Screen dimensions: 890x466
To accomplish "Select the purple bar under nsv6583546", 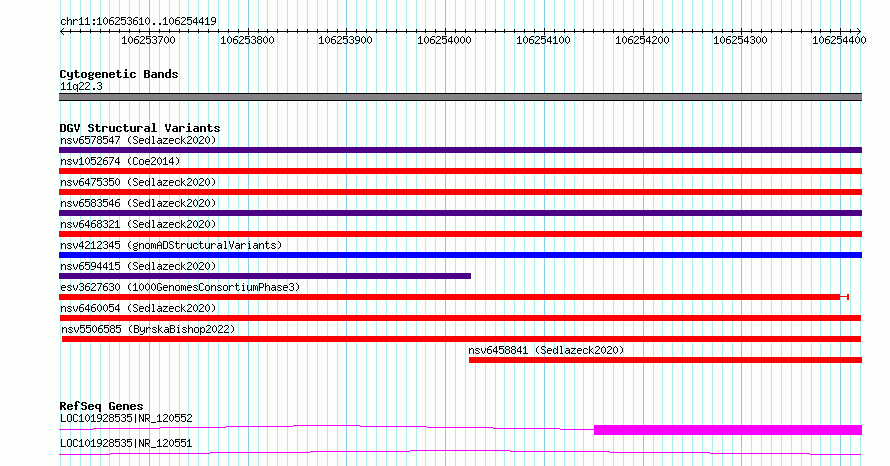I will click(460, 213).
